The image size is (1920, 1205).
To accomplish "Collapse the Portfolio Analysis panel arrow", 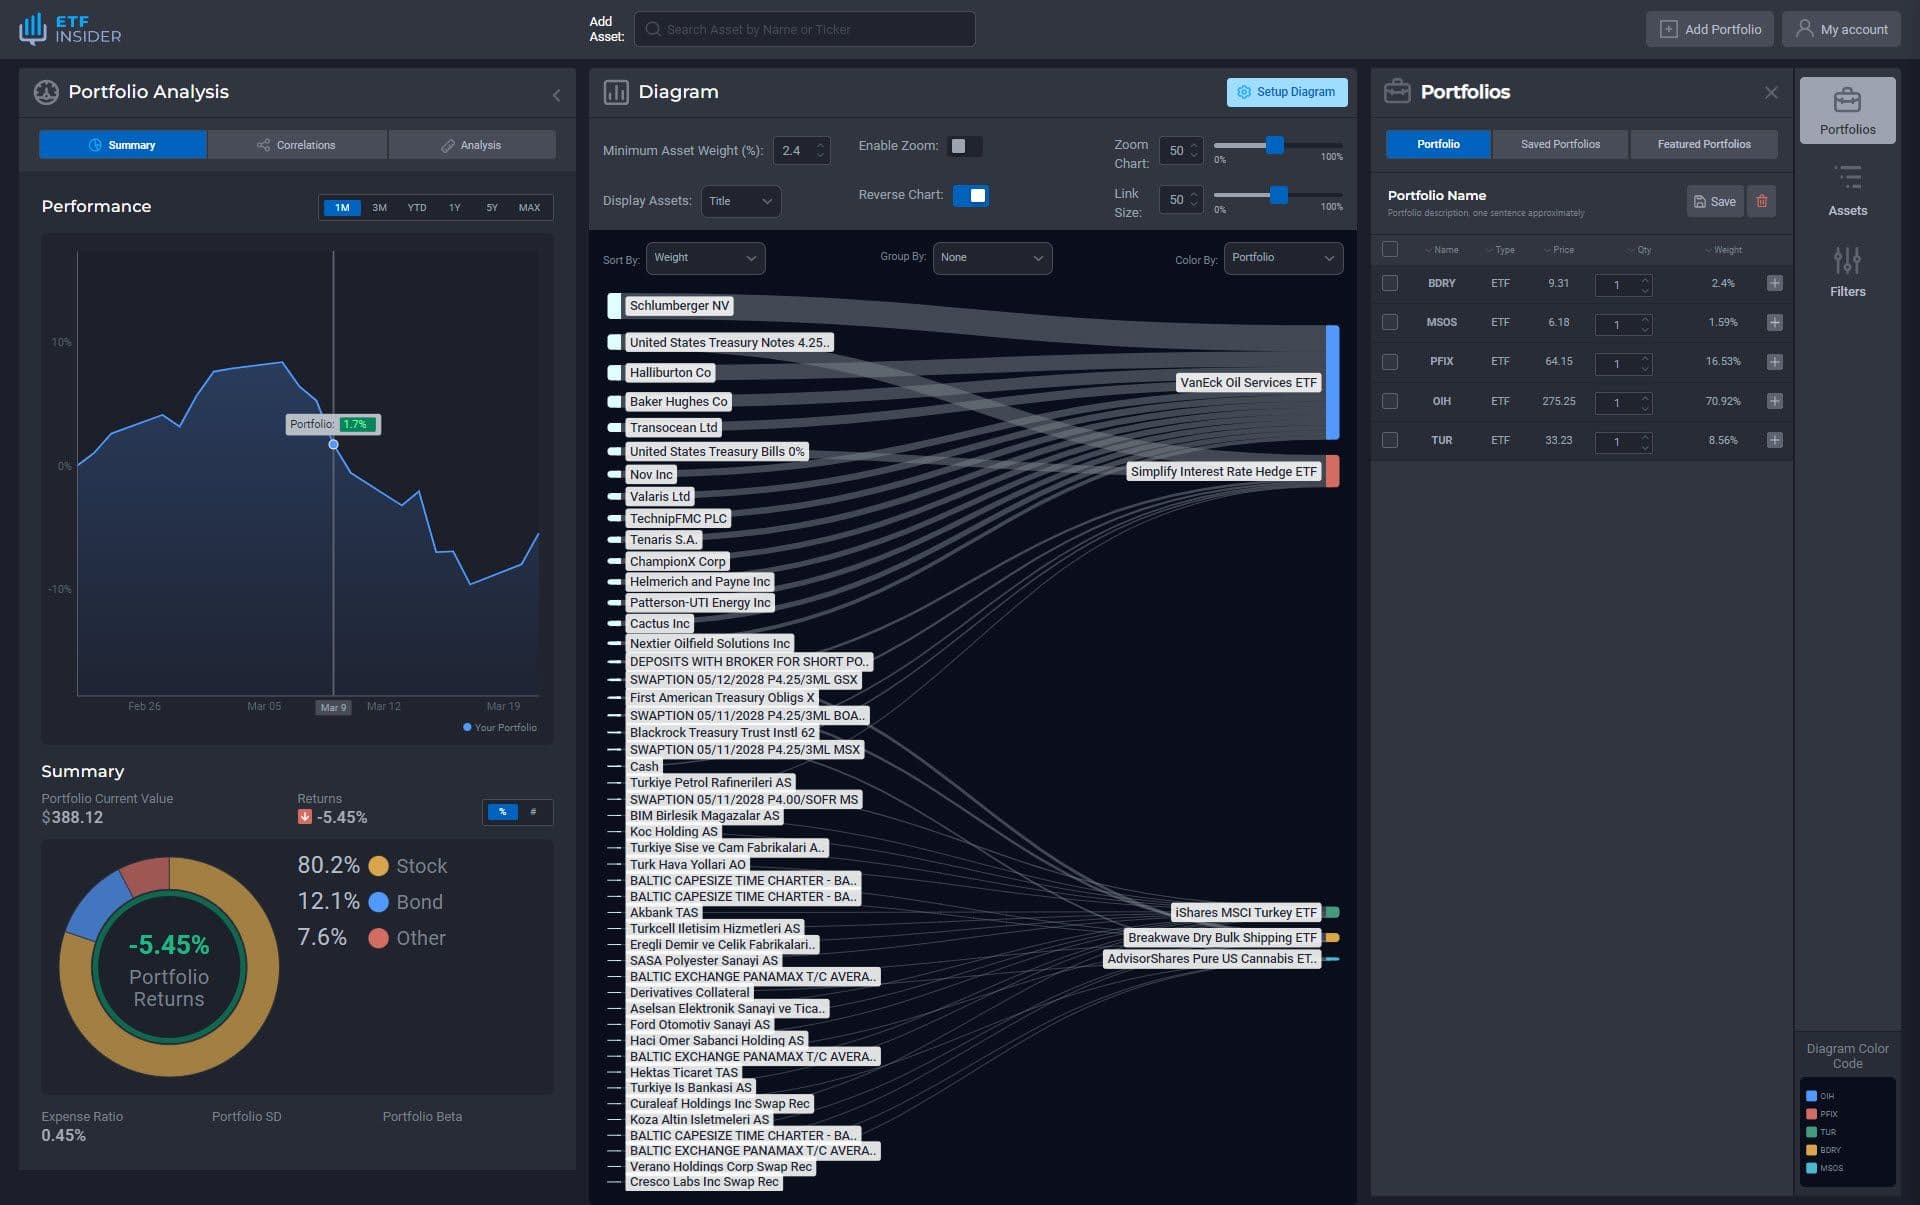I will point(556,95).
